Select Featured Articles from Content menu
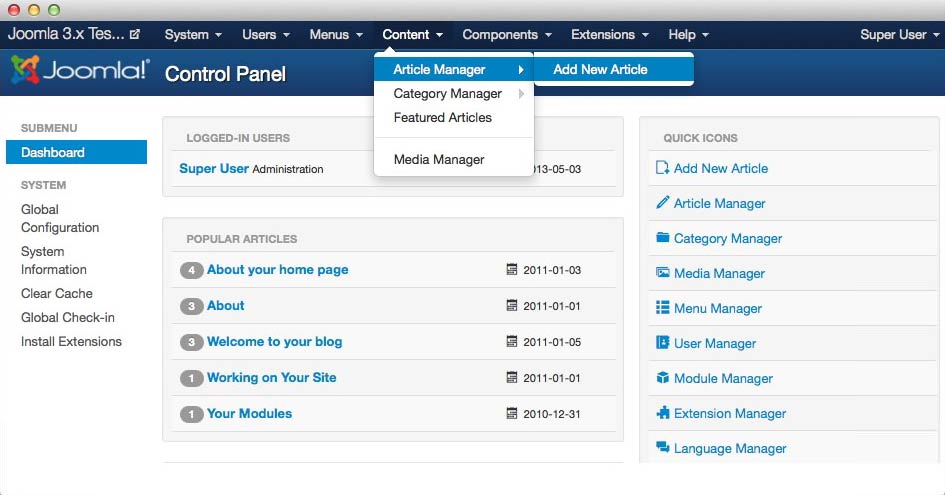Screen dimensions: 945x495 (x=442, y=117)
